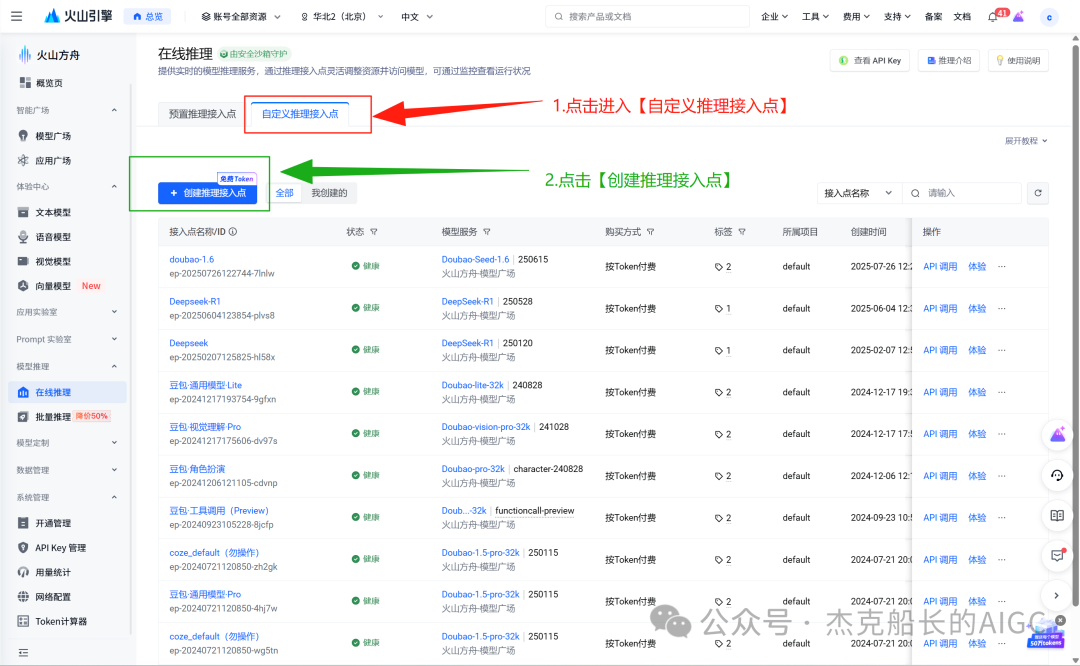This screenshot has height=666, width=1080.
Task: Click the user avatar icon
Action: (x=1048, y=17)
